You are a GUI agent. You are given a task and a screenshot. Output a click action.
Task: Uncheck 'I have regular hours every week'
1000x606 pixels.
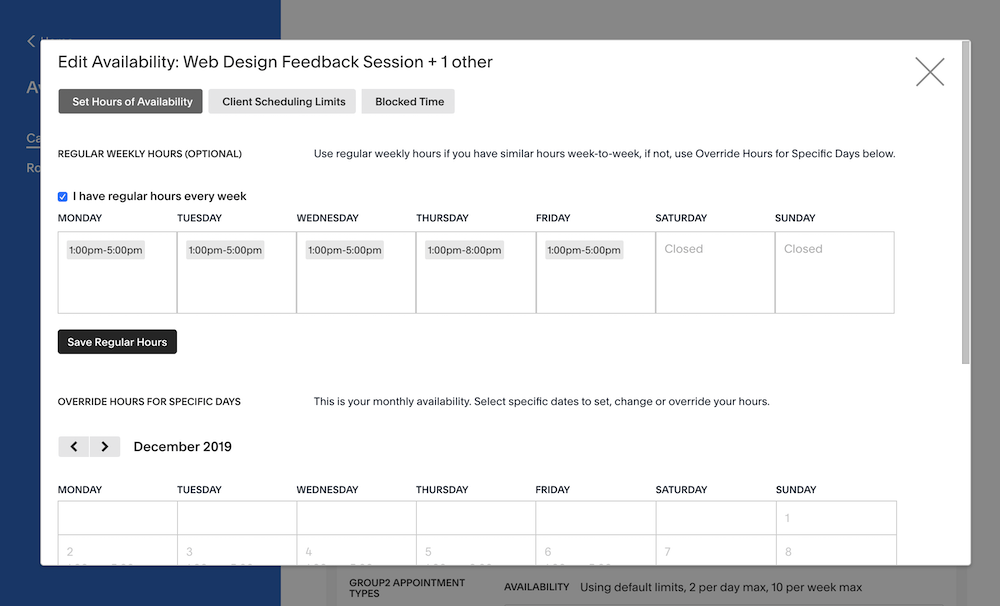pyautogui.click(x=62, y=196)
